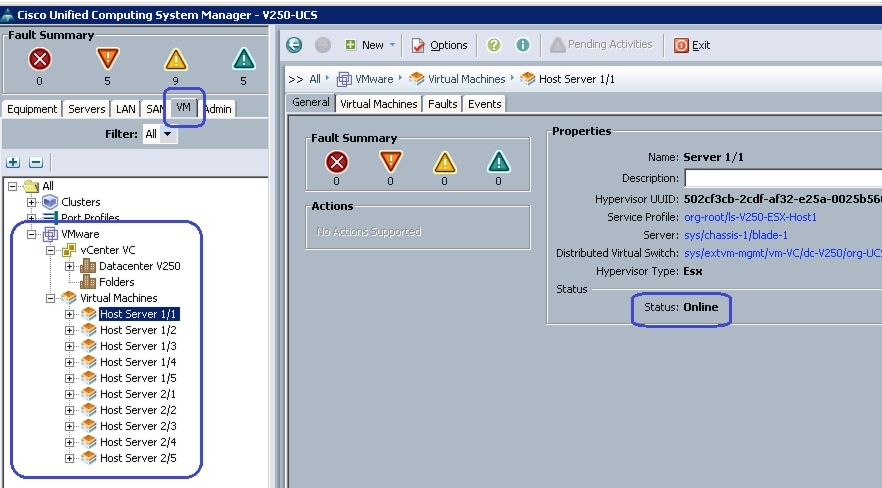Click the Host Server 2/2 icon

88,410
